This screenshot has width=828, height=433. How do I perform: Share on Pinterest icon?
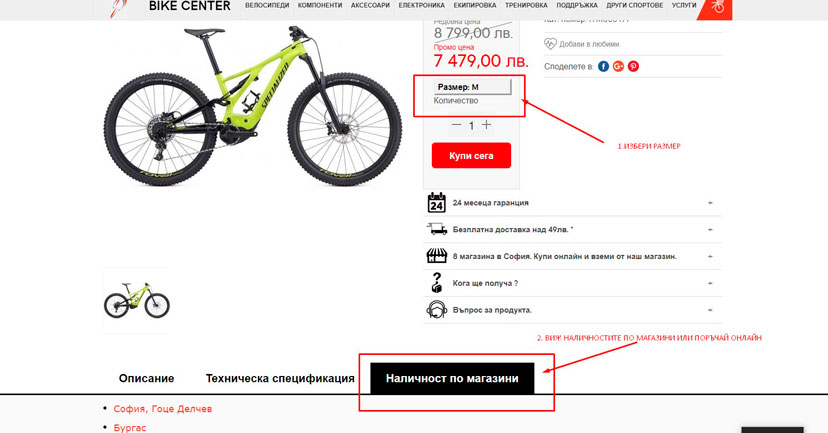(633, 67)
